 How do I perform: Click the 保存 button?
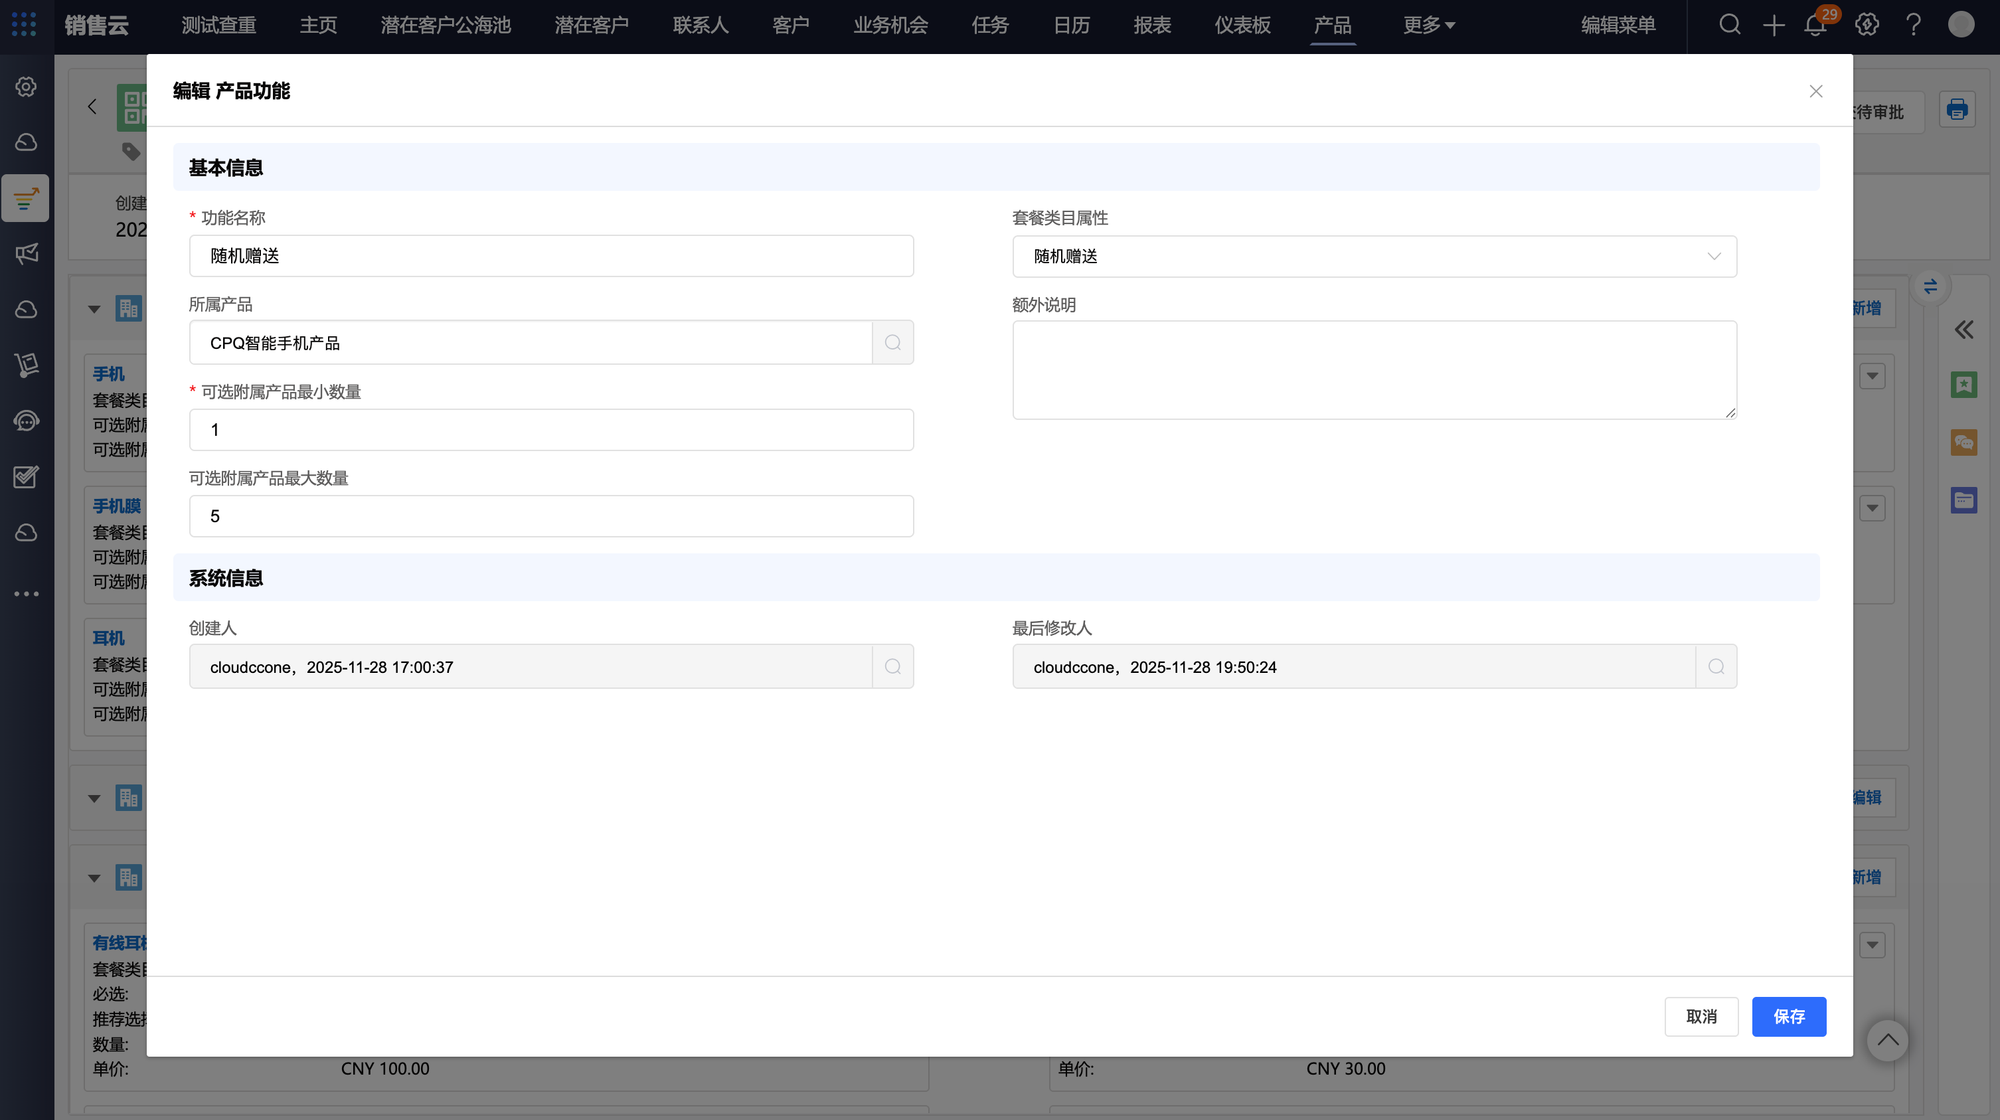coord(1788,1017)
